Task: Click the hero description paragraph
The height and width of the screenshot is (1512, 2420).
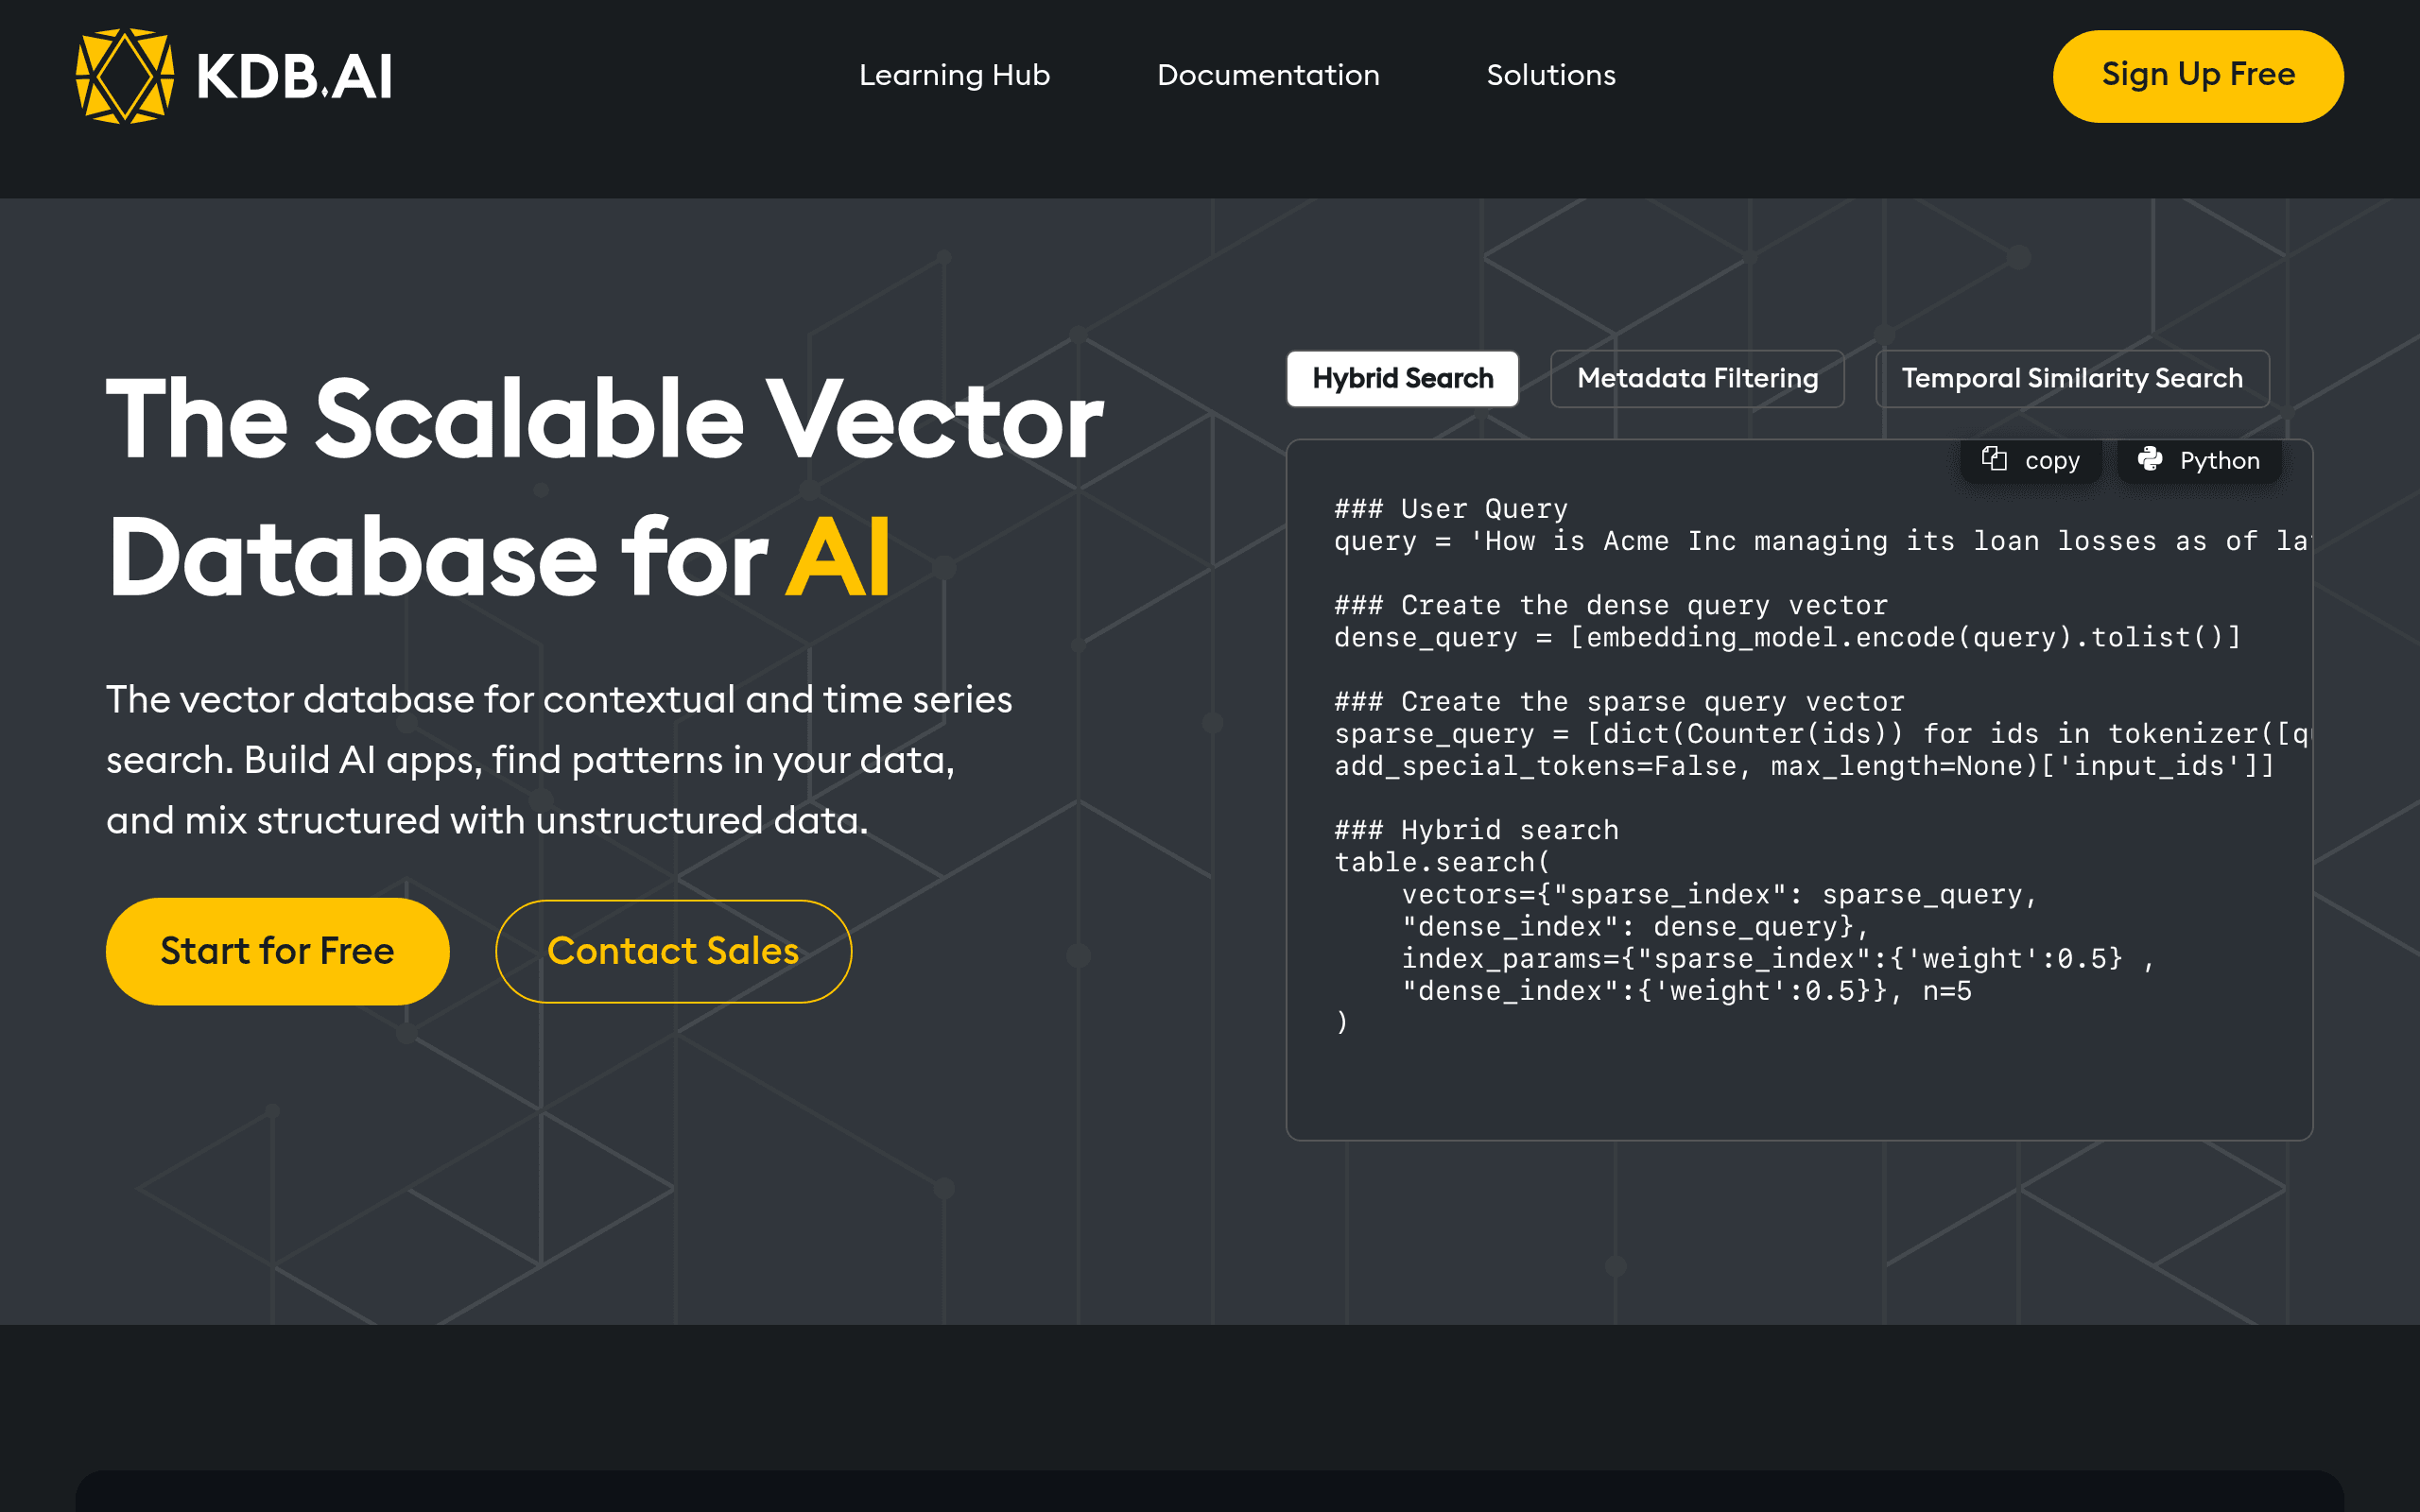Action: coord(559,760)
